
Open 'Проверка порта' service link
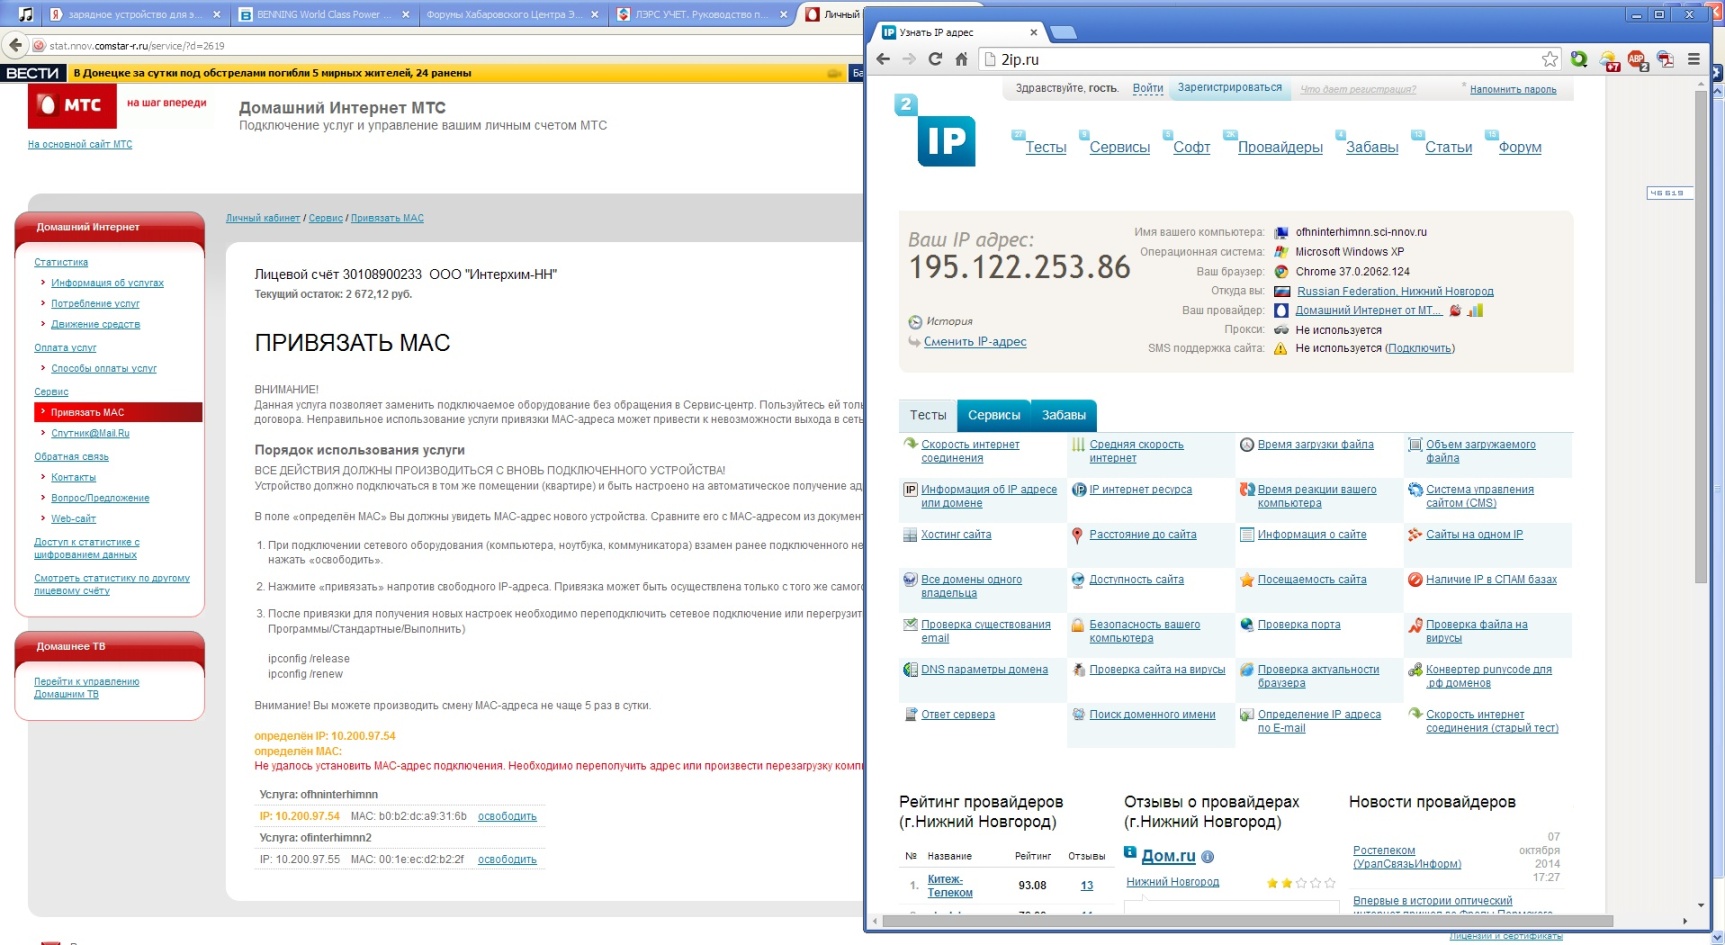pyautogui.click(x=1299, y=625)
